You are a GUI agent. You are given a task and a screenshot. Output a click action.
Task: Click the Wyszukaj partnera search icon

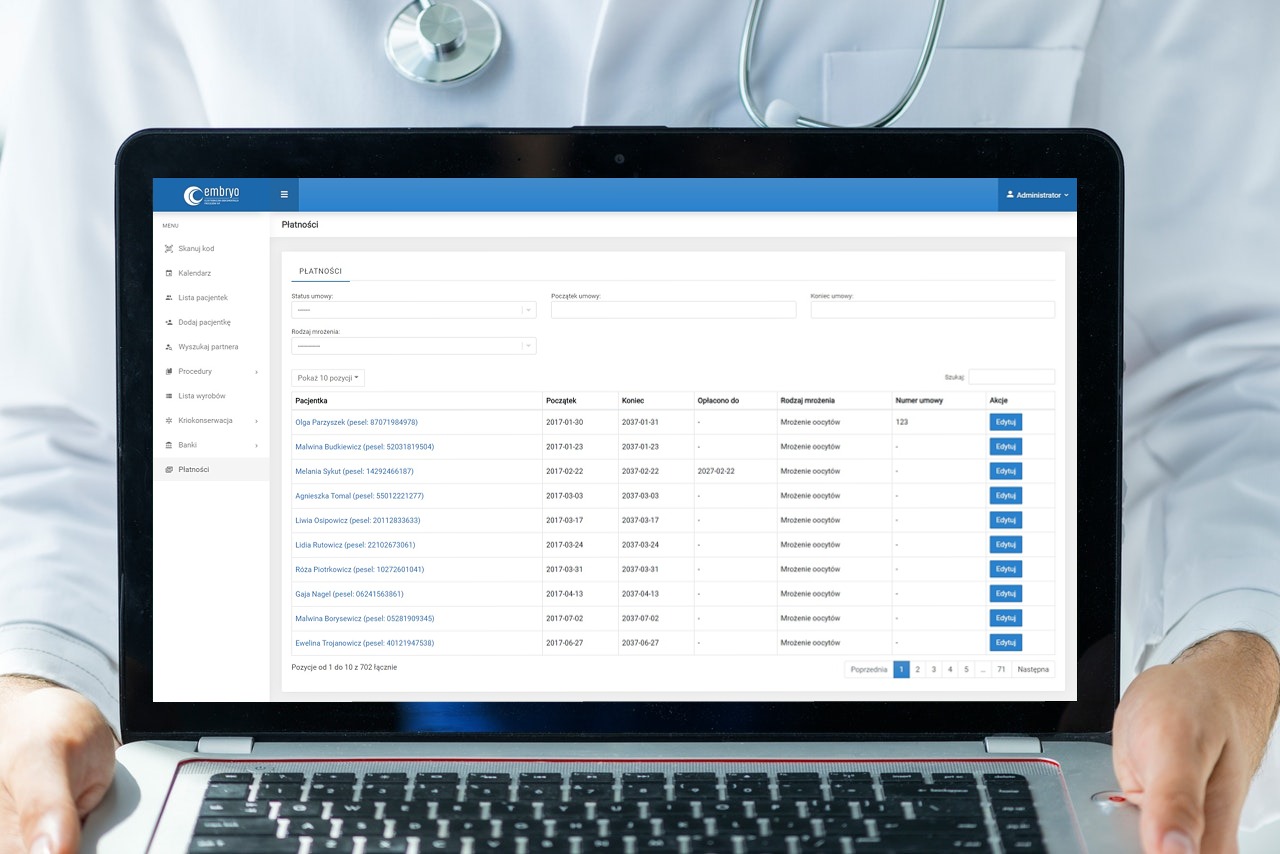pos(169,347)
